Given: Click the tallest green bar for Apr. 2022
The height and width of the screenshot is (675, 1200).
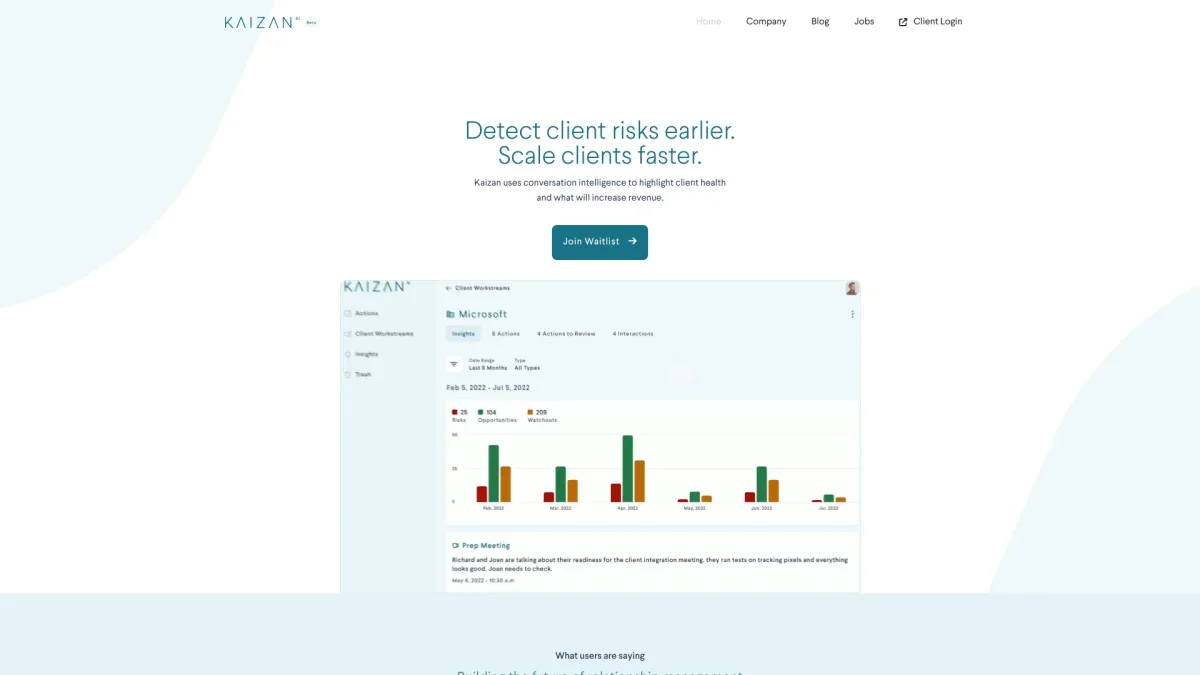Looking at the screenshot, I should click(627, 468).
